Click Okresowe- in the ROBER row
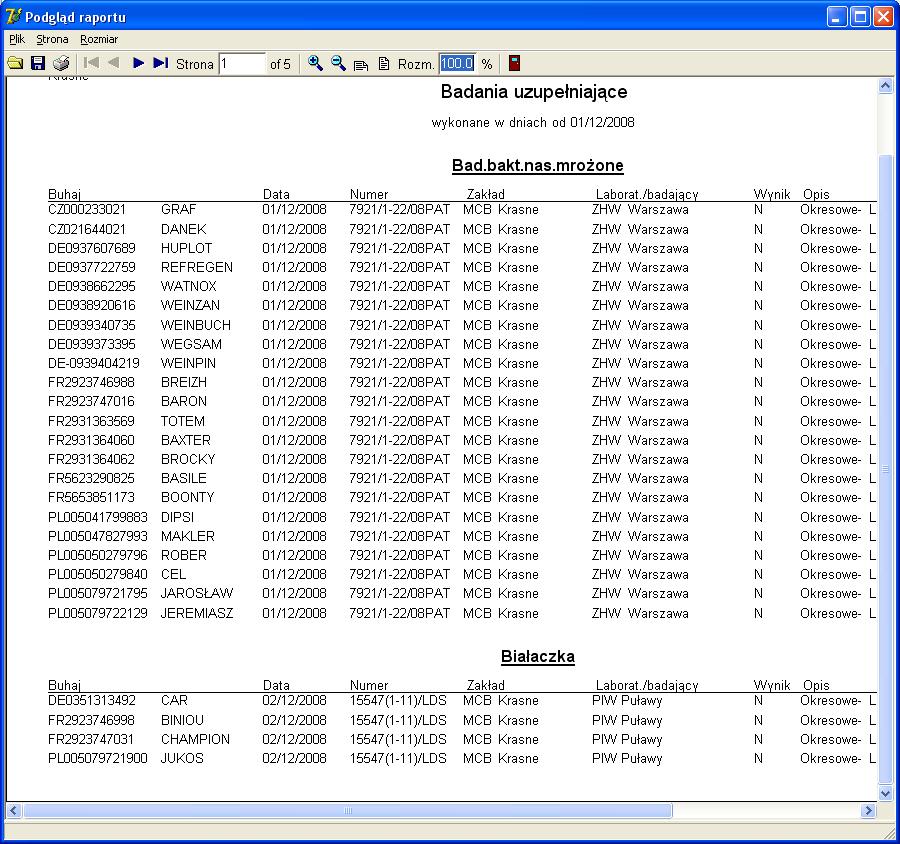 pyautogui.click(x=831, y=555)
